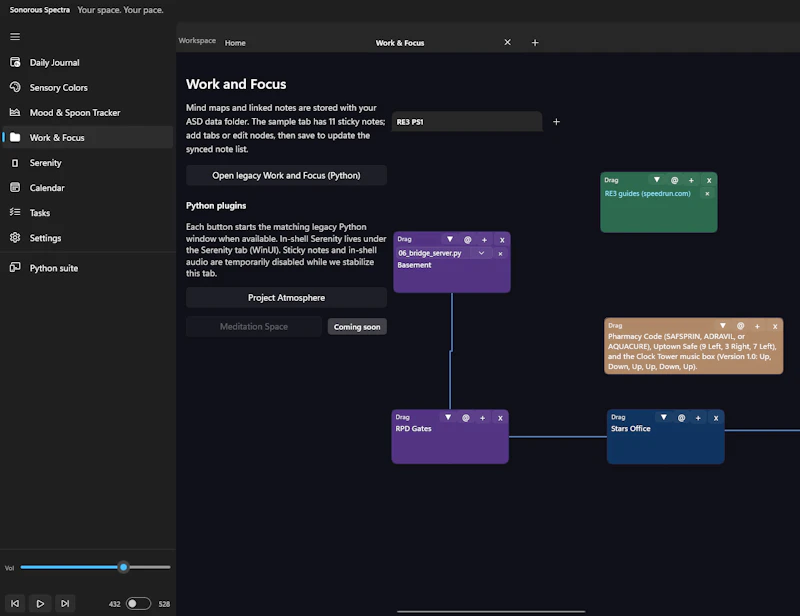This screenshot has height=616, width=800.
Task: Click the @ icon on the Stars Office note
Action: coord(681,417)
